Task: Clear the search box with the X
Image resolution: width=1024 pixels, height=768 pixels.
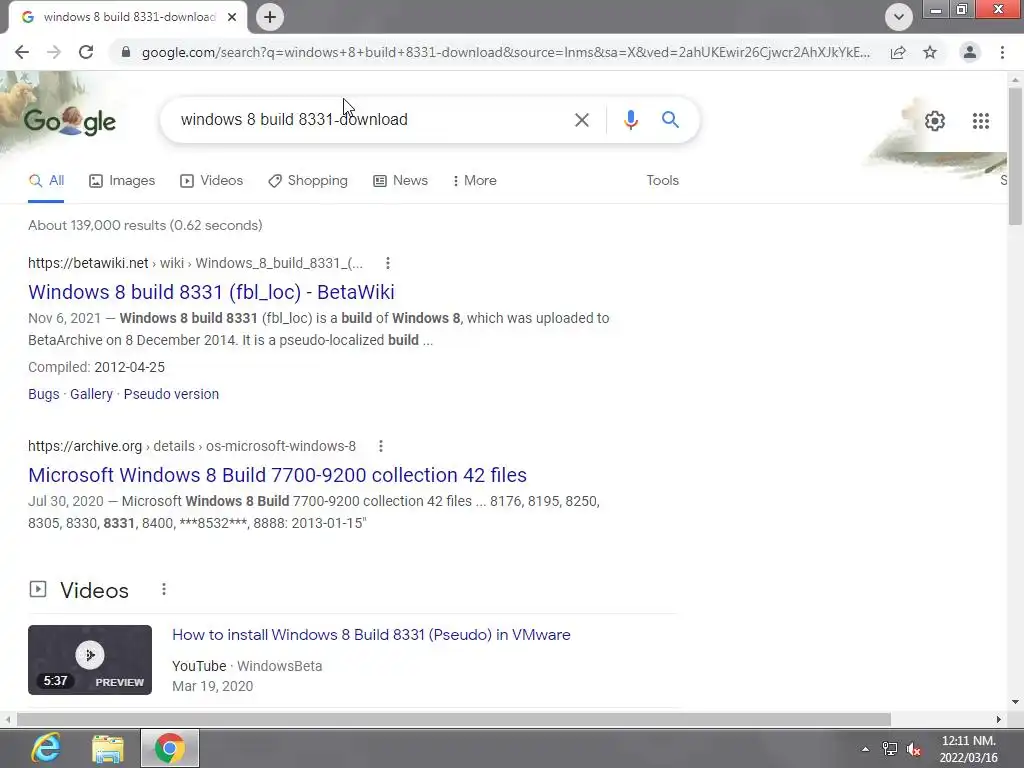Action: [x=581, y=120]
